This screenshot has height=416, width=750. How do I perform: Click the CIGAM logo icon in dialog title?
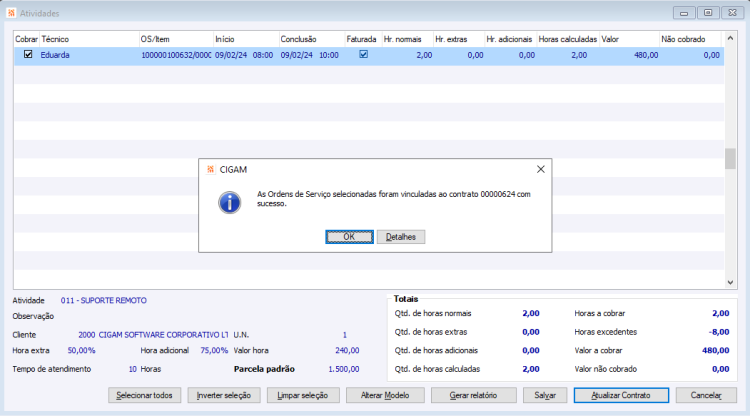(x=210, y=170)
